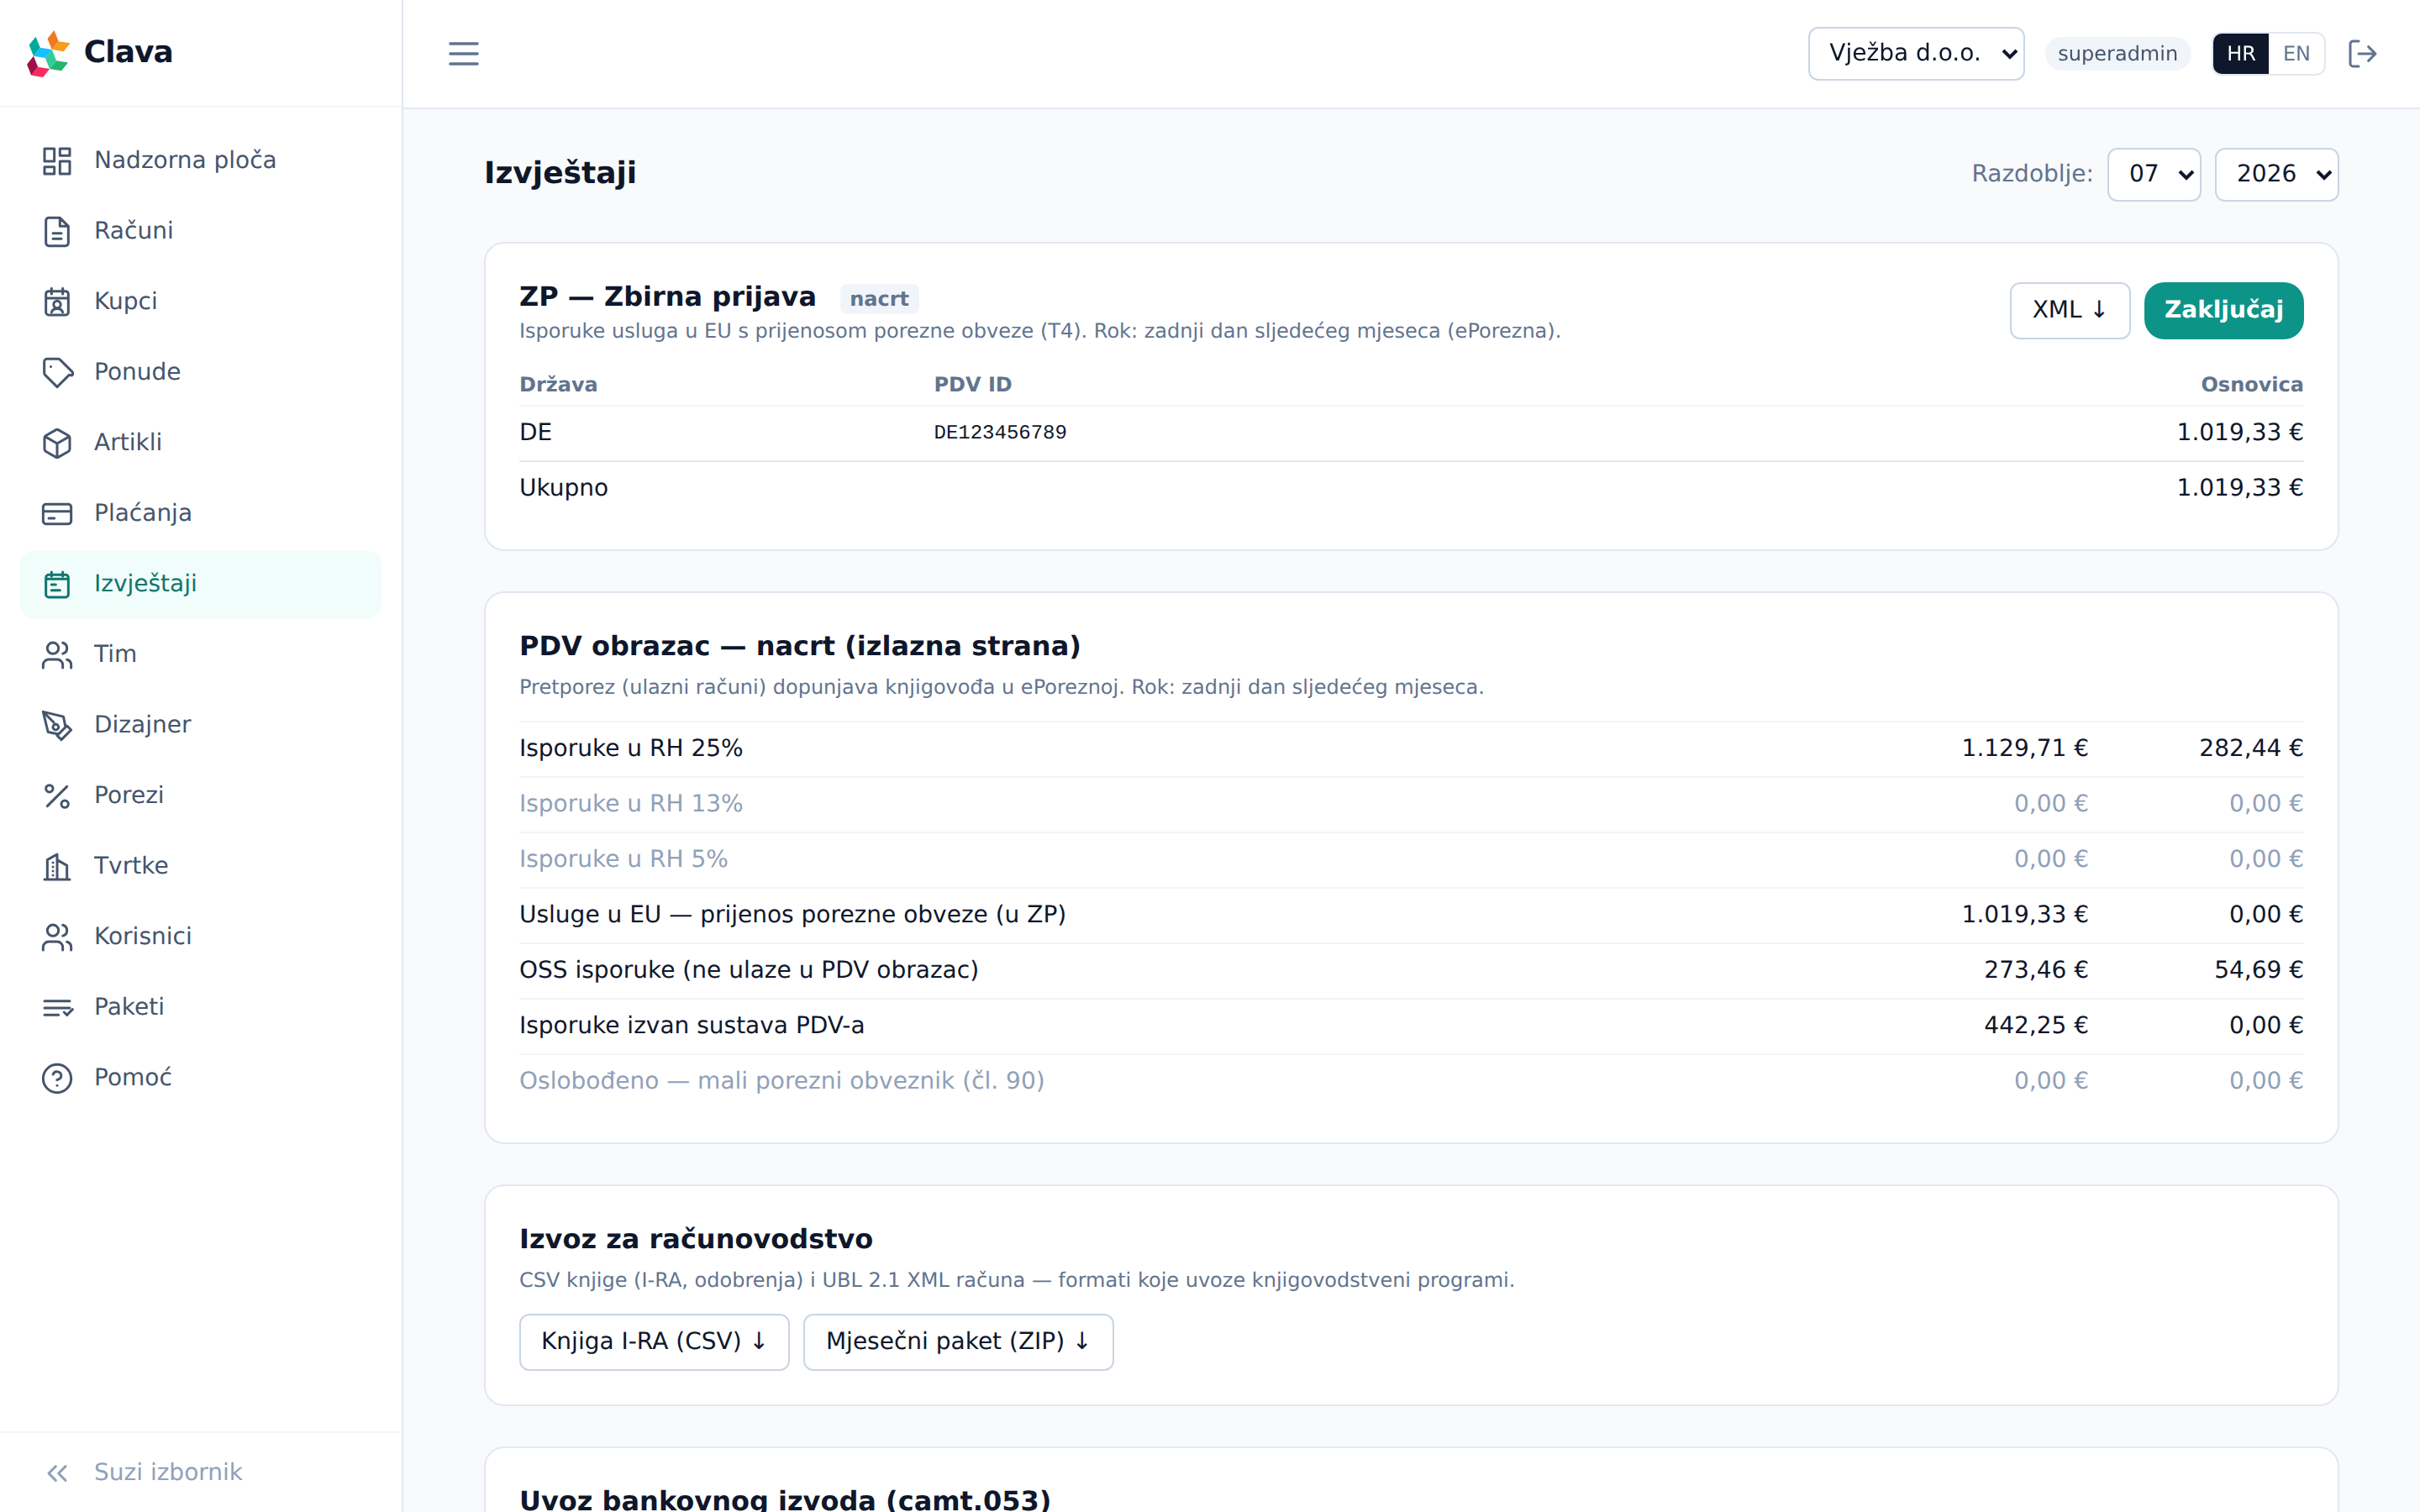Click the Artikli box icon
This screenshot has width=2420, height=1512.
57,443
